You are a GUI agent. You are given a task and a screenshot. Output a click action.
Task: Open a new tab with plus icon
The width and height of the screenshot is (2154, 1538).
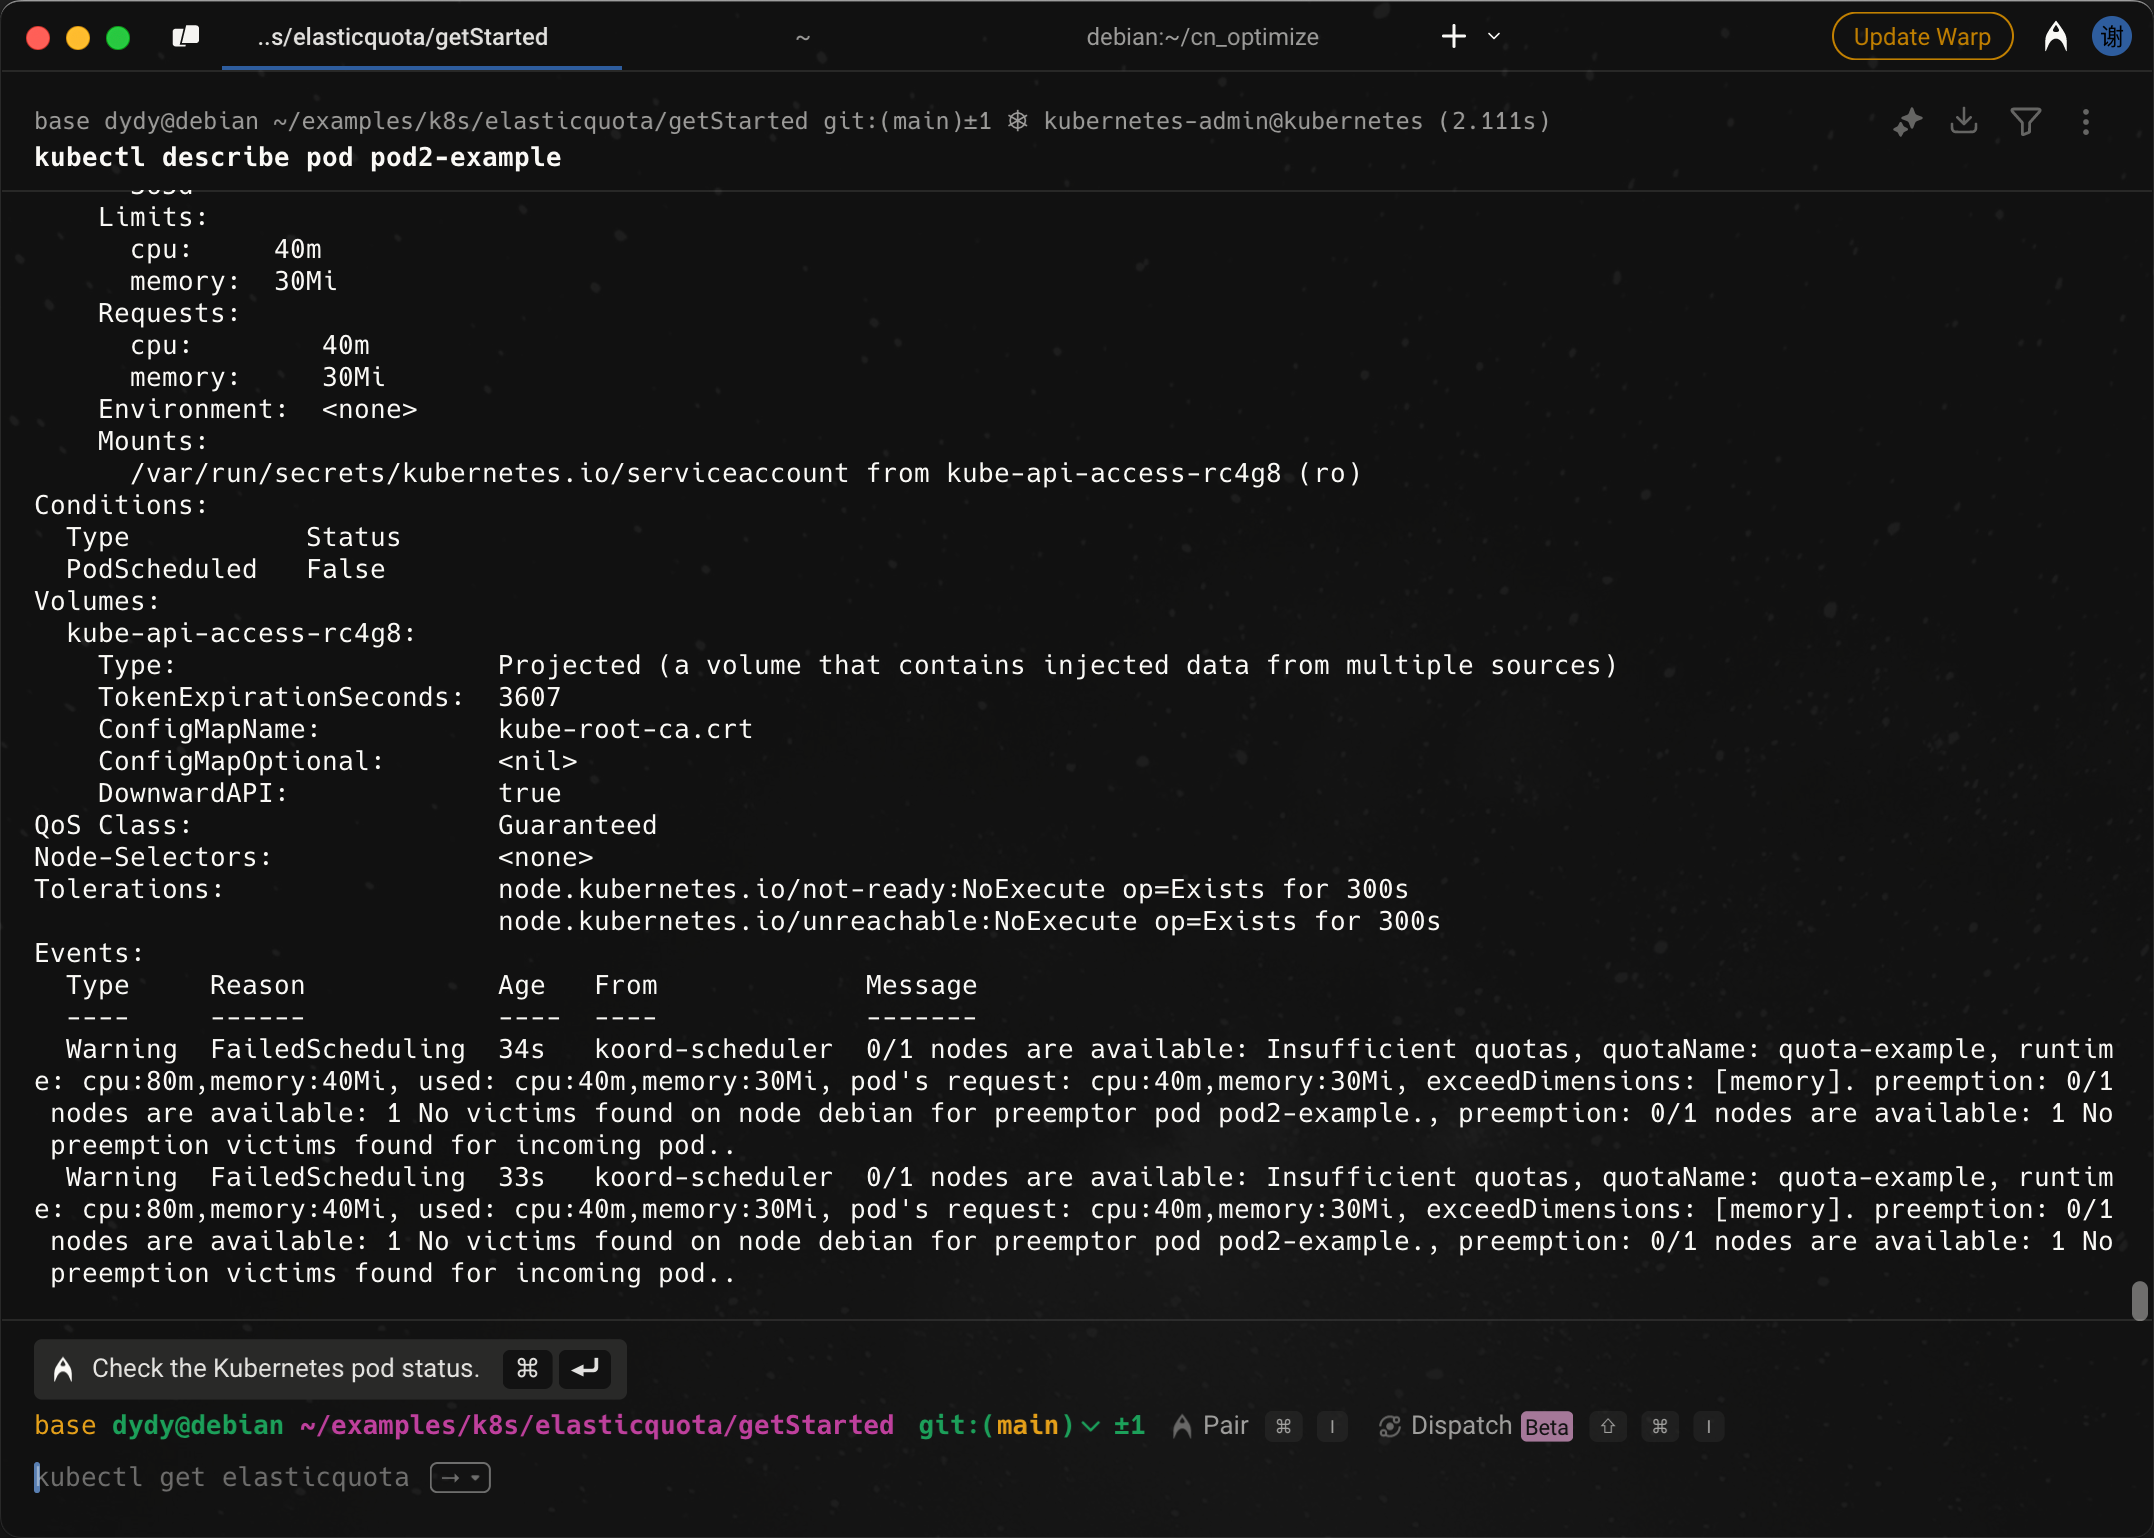pyautogui.click(x=1453, y=37)
